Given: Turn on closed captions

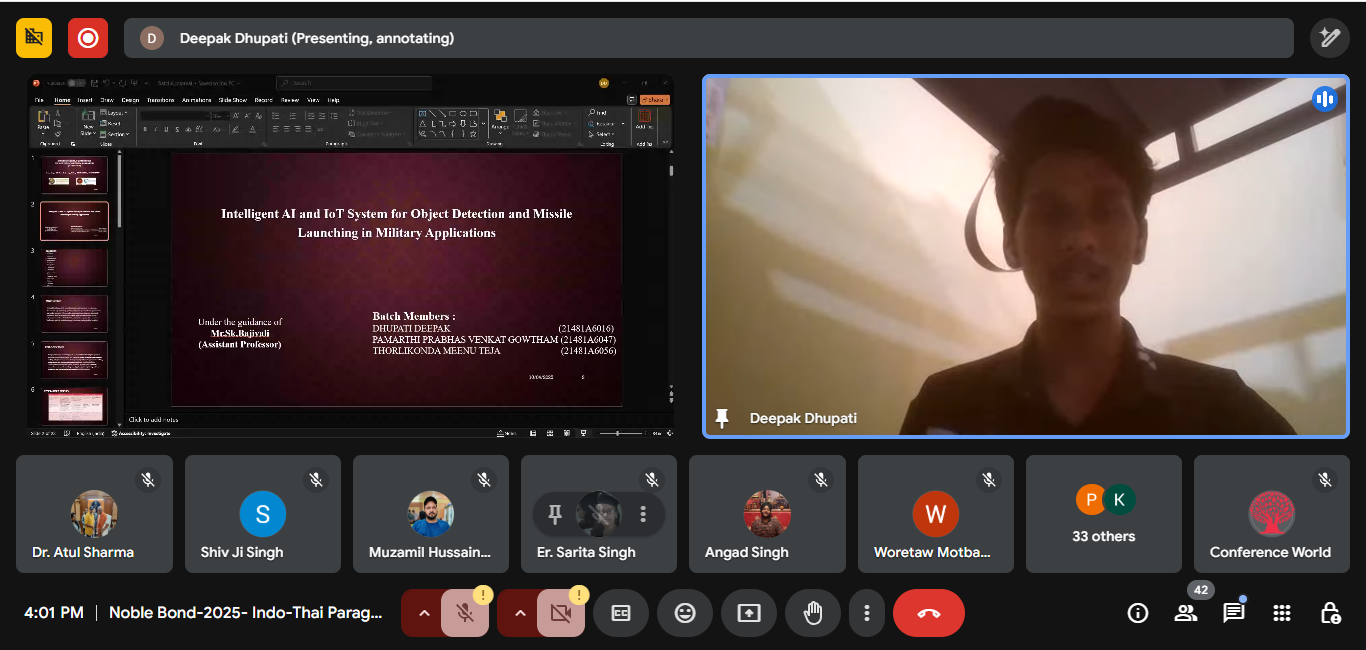Looking at the screenshot, I should click(x=621, y=612).
